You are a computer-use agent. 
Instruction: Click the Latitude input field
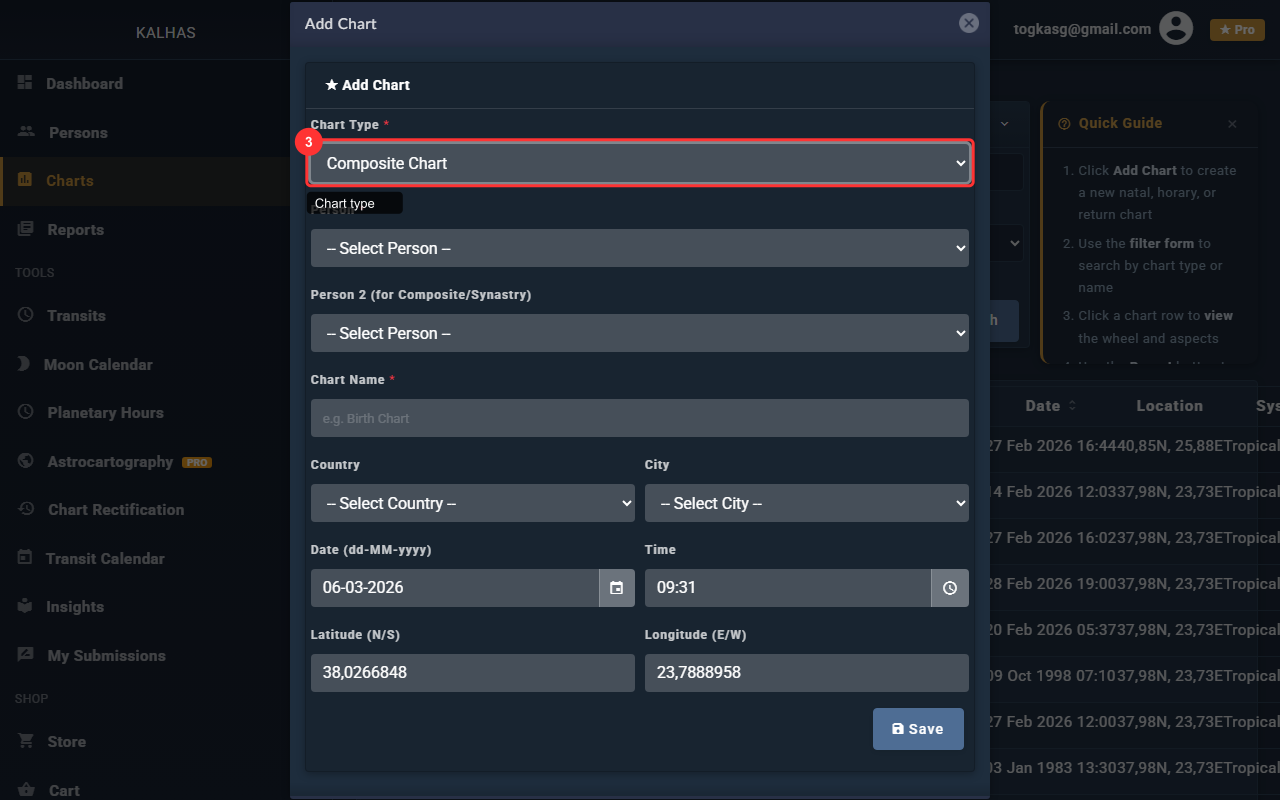tap(472, 673)
